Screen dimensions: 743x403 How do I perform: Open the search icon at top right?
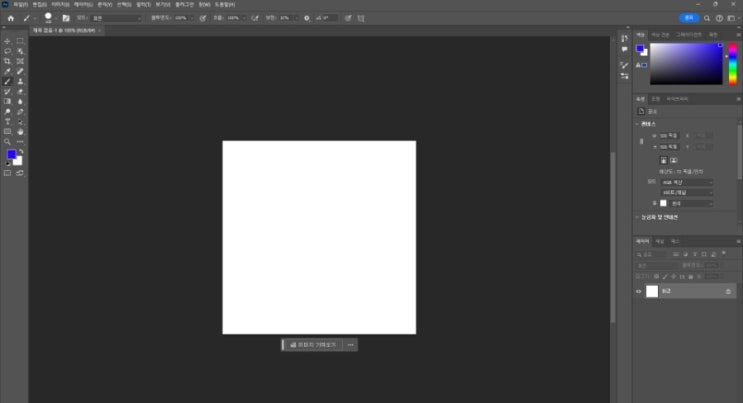coord(707,18)
